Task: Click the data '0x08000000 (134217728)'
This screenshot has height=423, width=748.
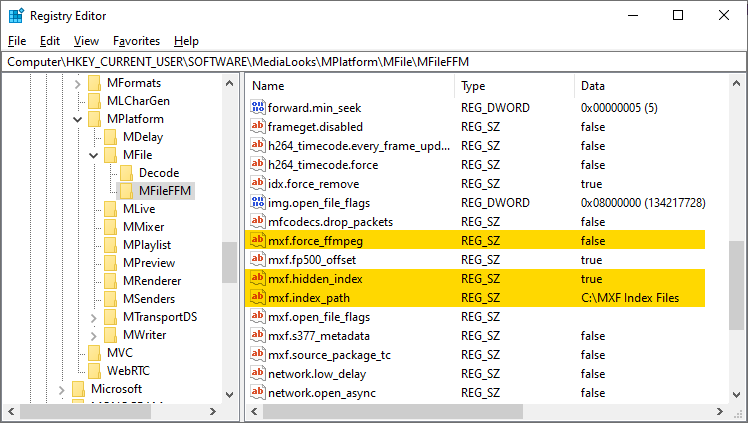Action: tap(643, 203)
